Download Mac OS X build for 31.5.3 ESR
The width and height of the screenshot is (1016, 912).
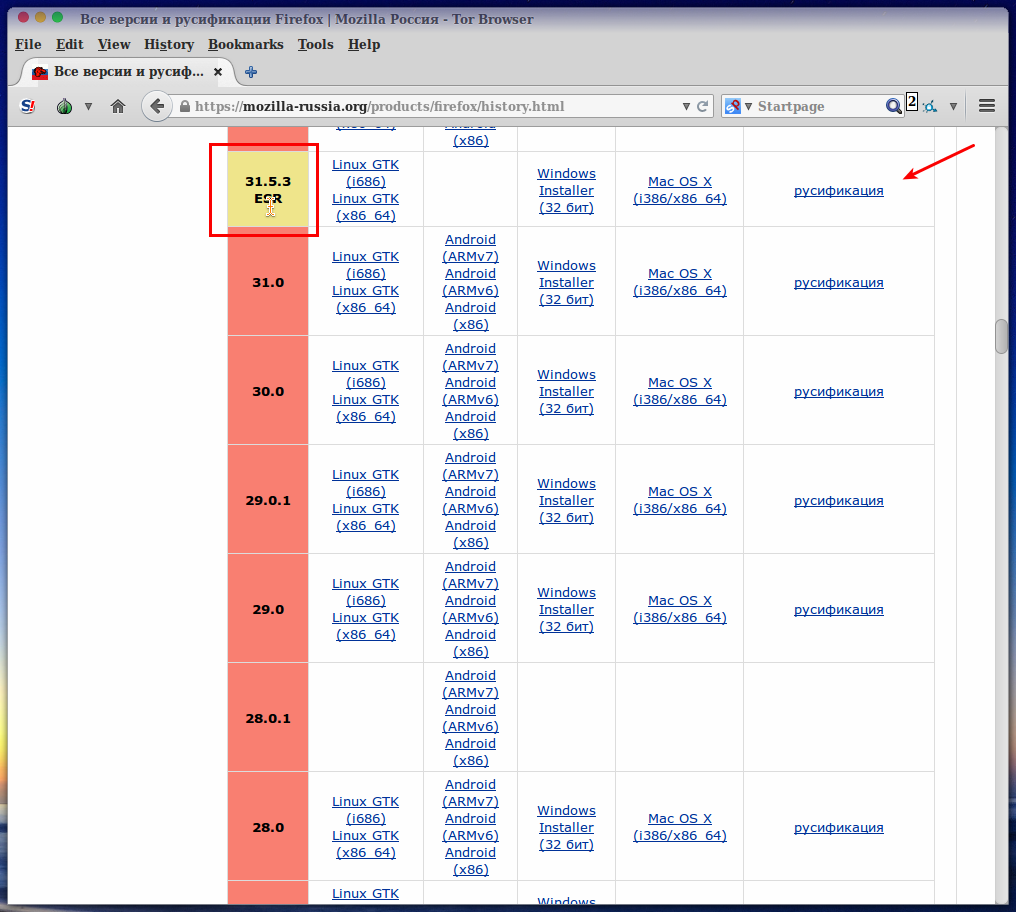point(680,190)
